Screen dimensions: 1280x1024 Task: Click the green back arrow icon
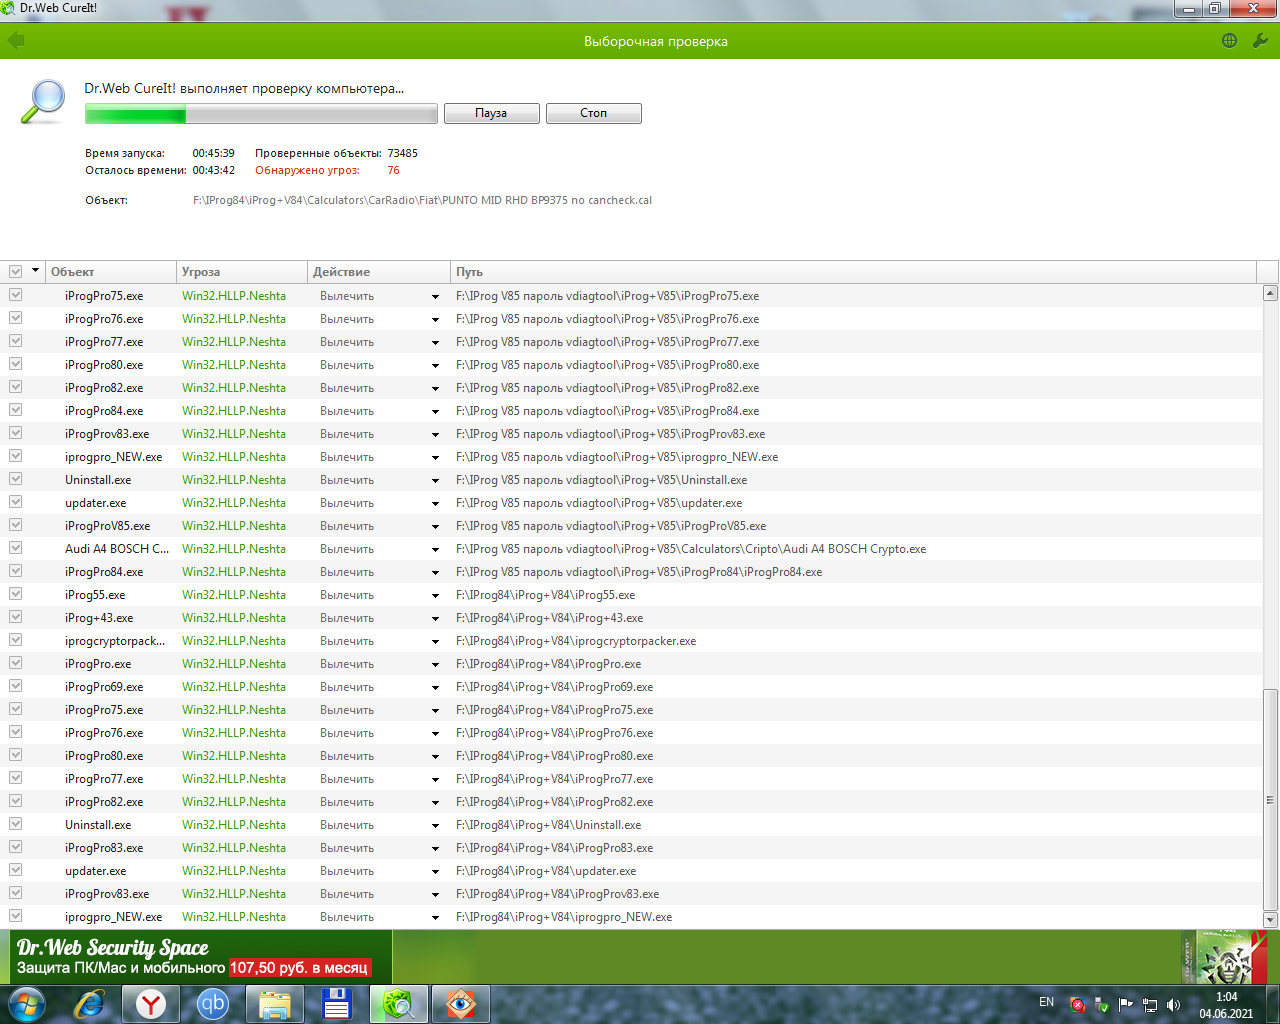pyautogui.click(x=16, y=41)
